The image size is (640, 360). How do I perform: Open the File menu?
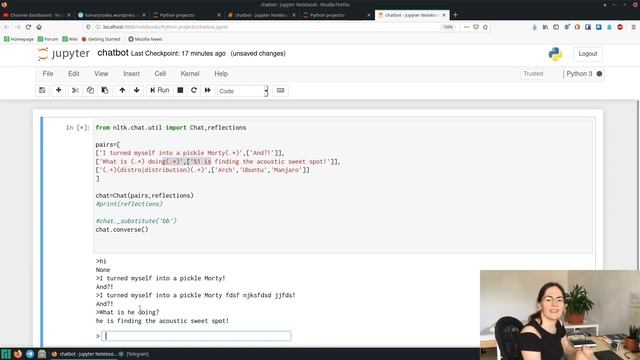[x=48, y=74]
